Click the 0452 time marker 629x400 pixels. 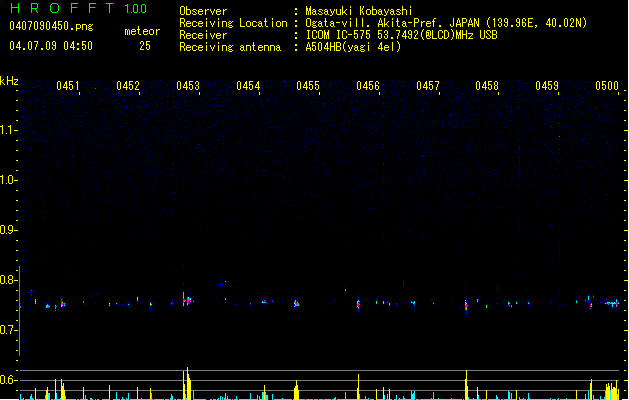click(128, 86)
